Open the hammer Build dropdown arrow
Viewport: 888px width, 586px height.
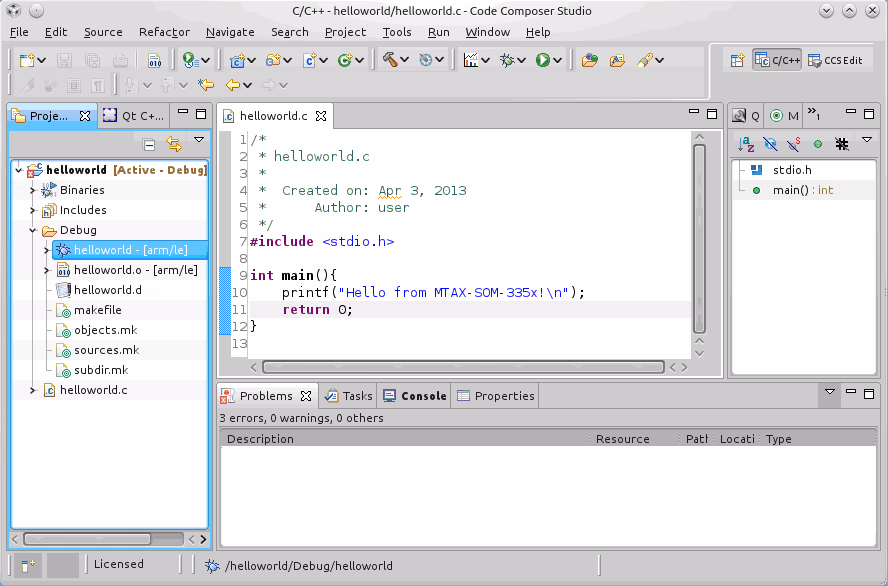click(x=404, y=60)
